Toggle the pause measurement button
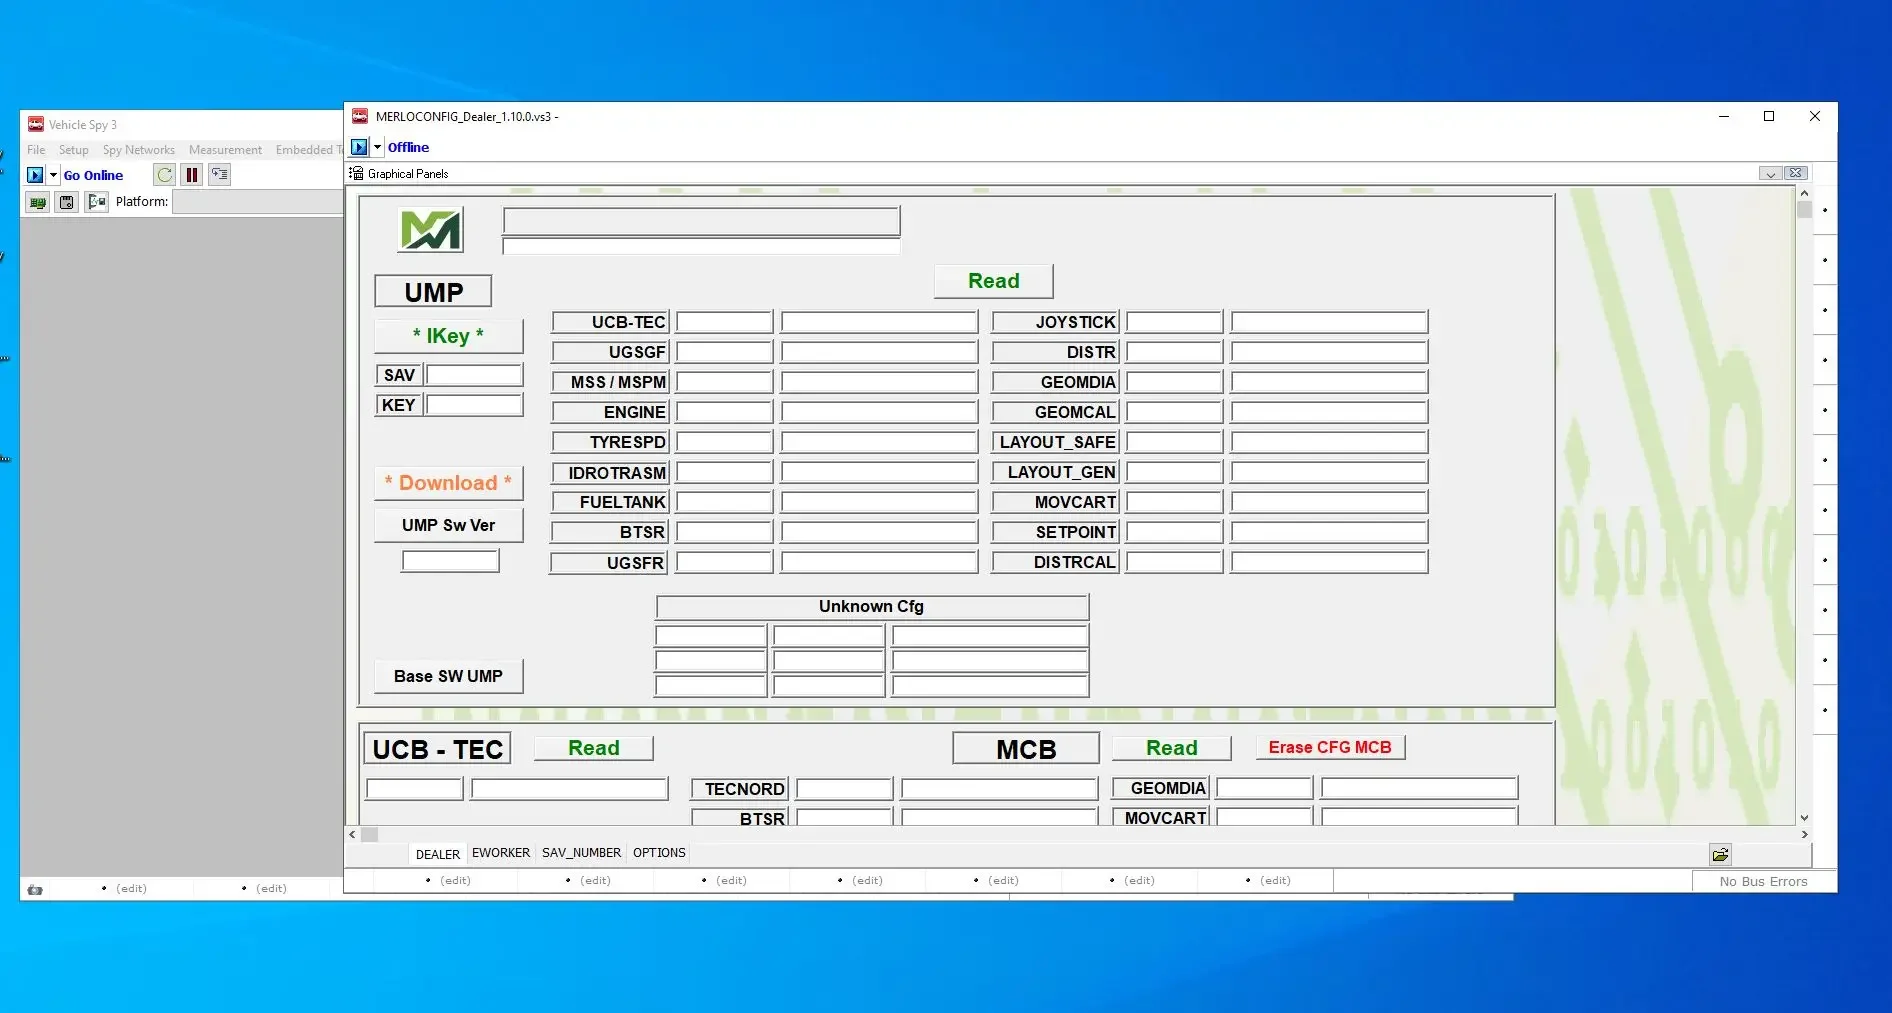The width and height of the screenshot is (1892, 1013). tap(192, 174)
